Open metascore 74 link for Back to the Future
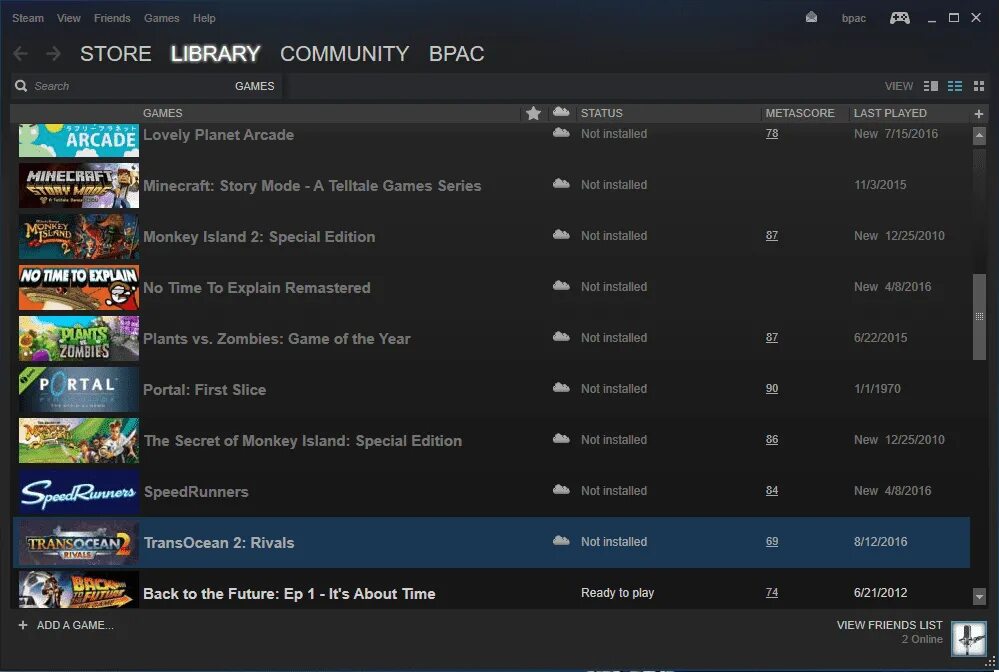 click(772, 592)
